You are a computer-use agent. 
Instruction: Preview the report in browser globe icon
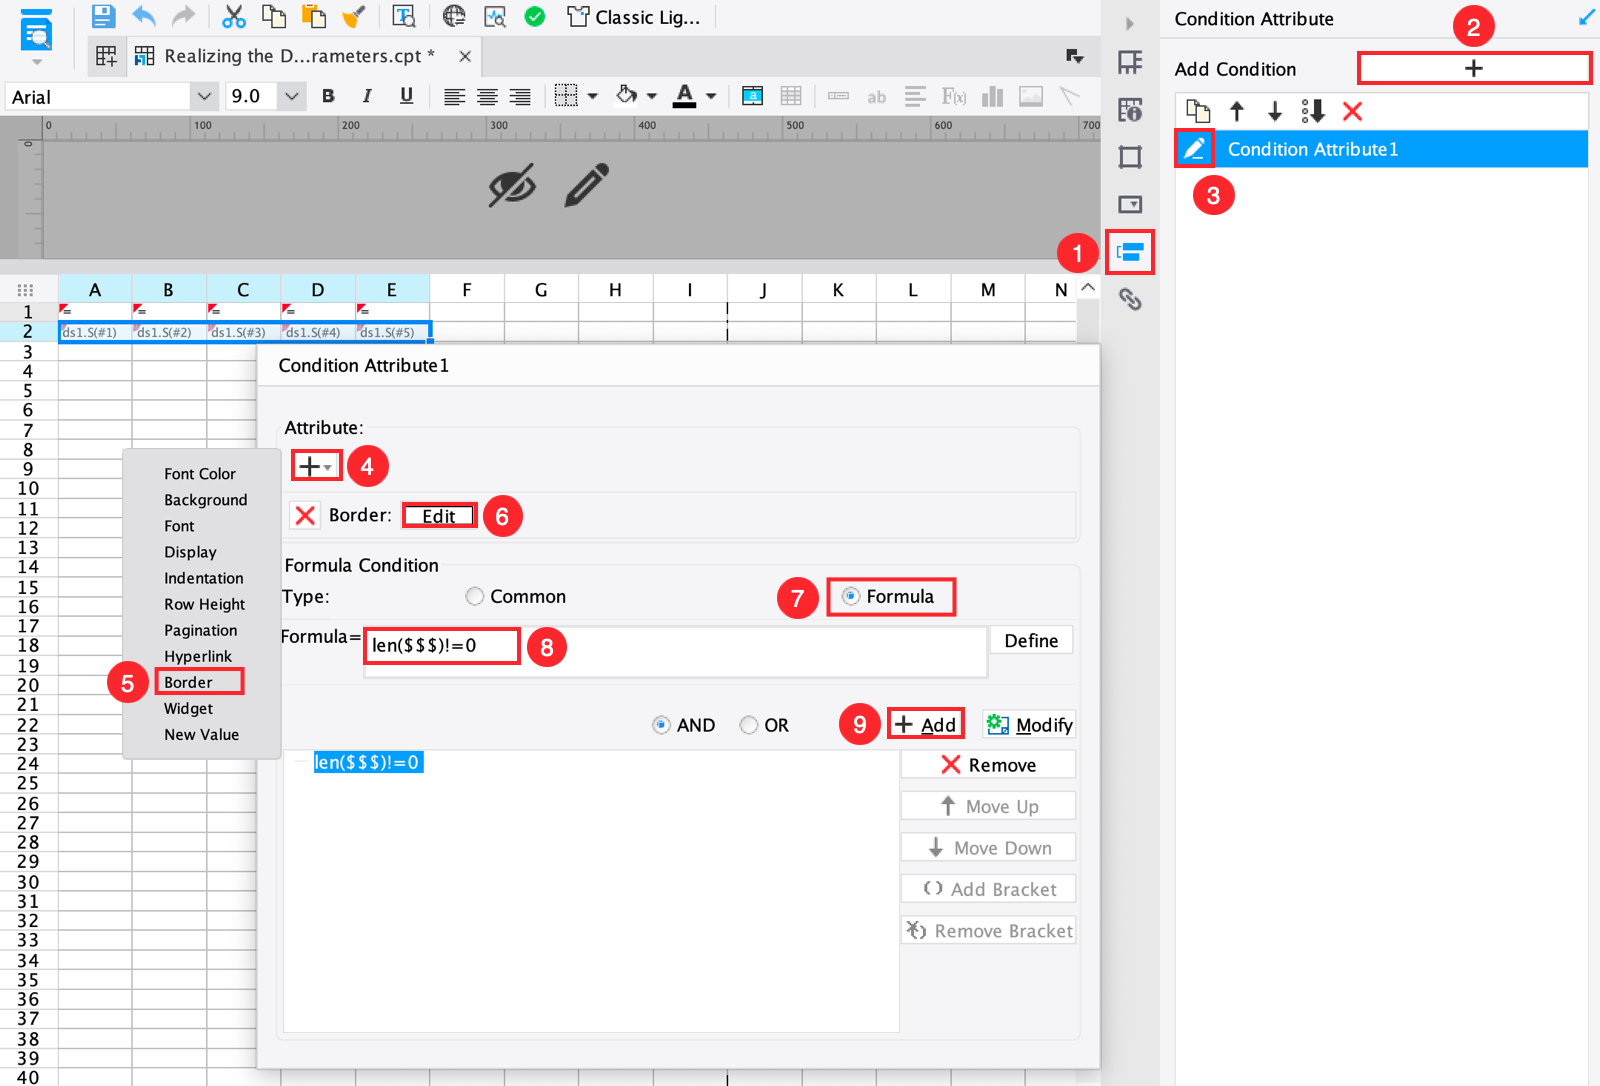coord(454,16)
